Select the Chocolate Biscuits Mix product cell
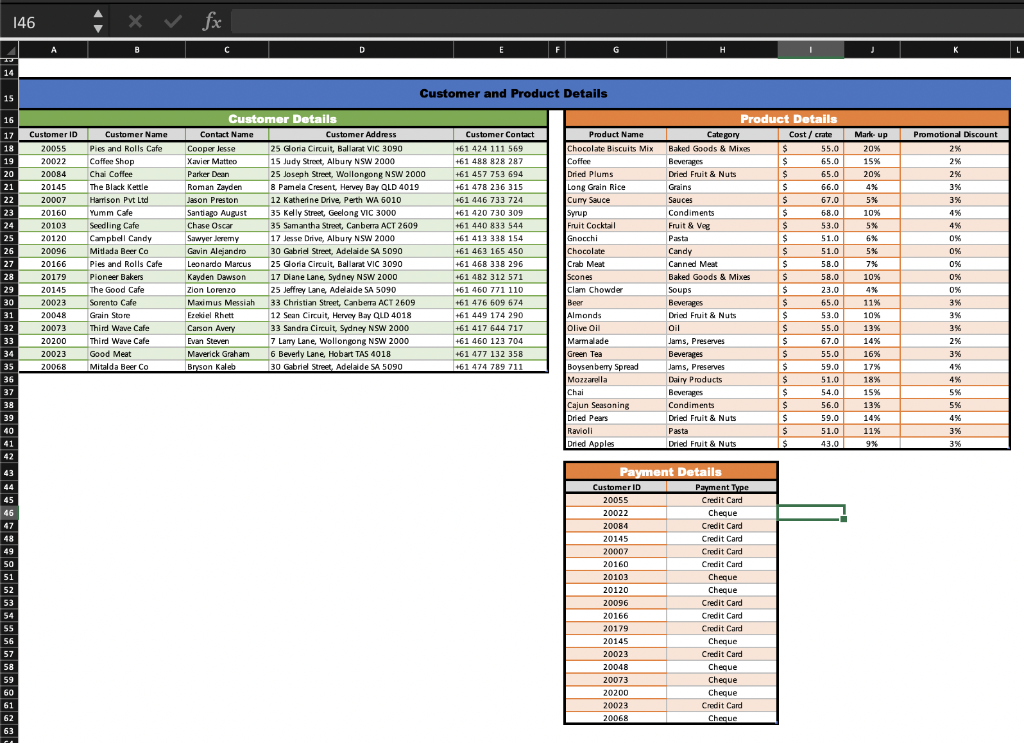1024x743 pixels. coord(614,146)
